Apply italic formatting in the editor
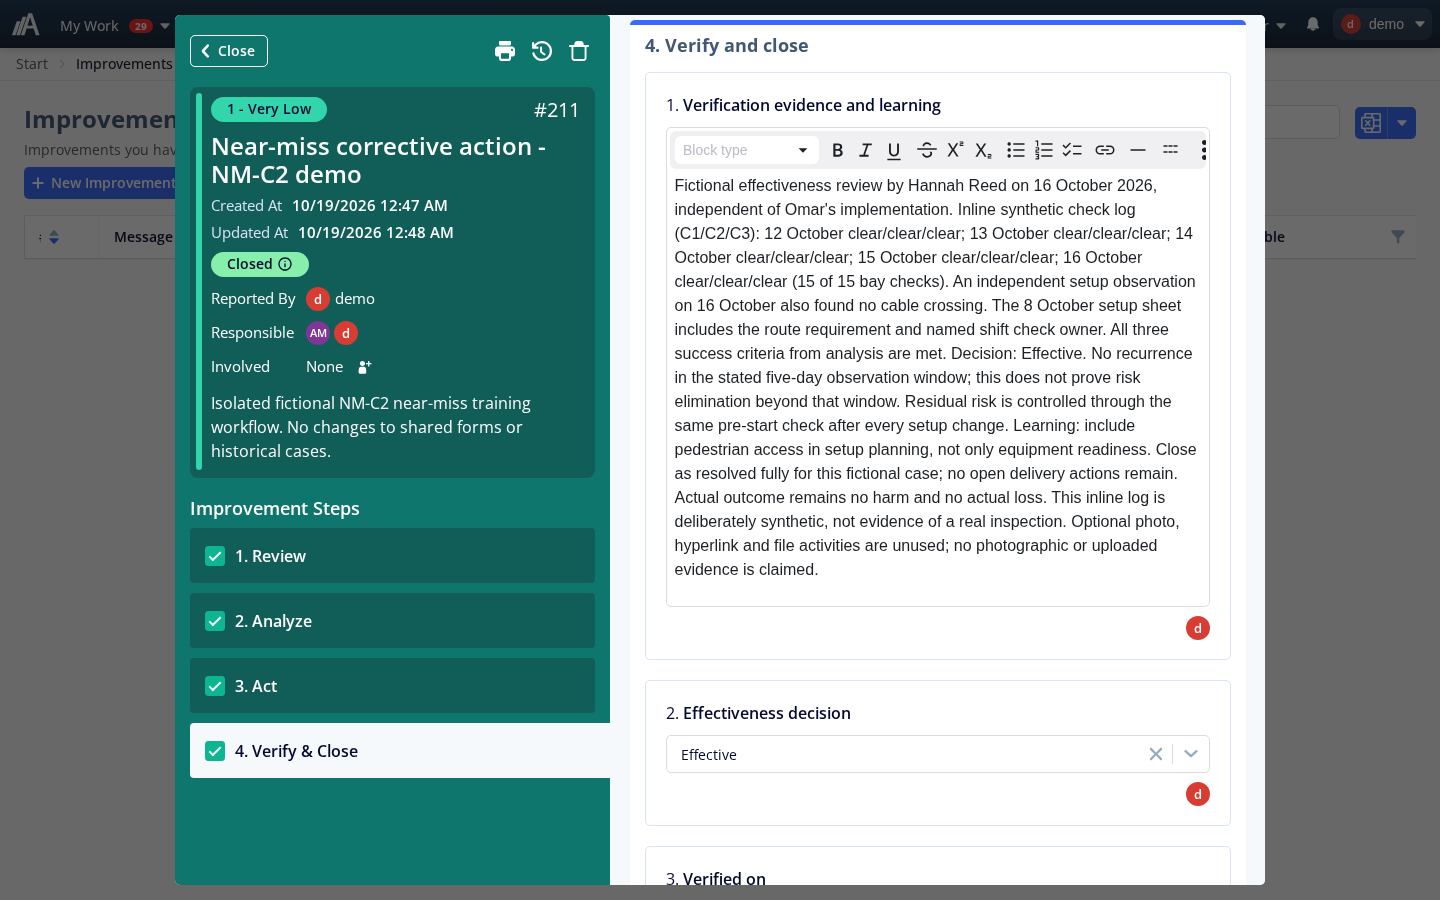Screen dimensions: 1440x900 click(x=866, y=150)
